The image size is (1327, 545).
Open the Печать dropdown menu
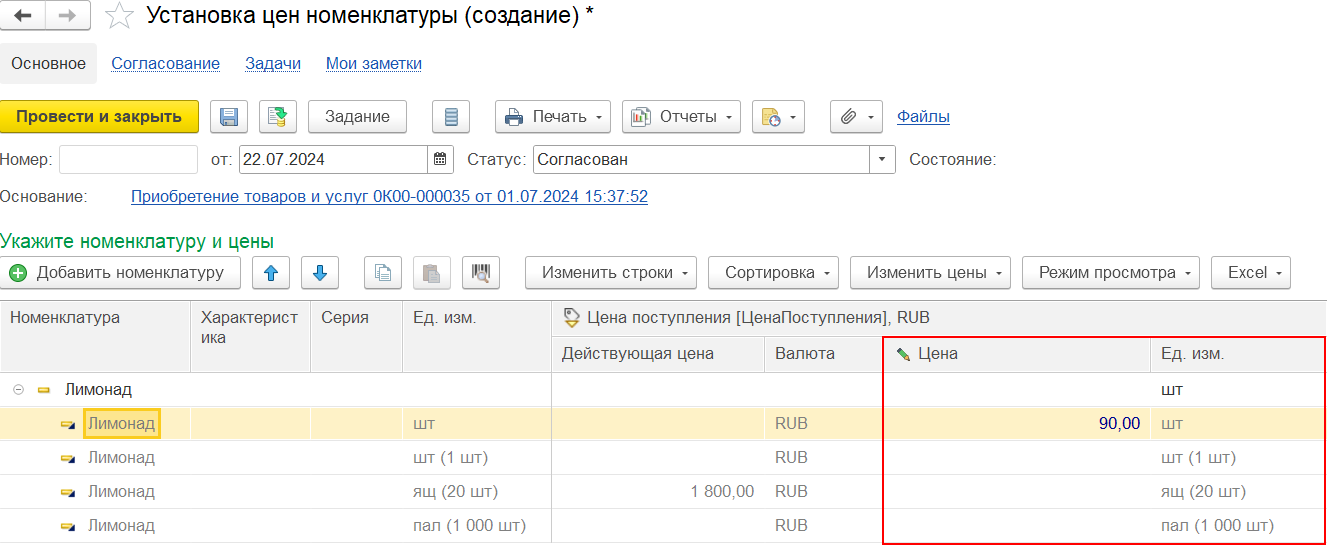(x=553, y=117)
